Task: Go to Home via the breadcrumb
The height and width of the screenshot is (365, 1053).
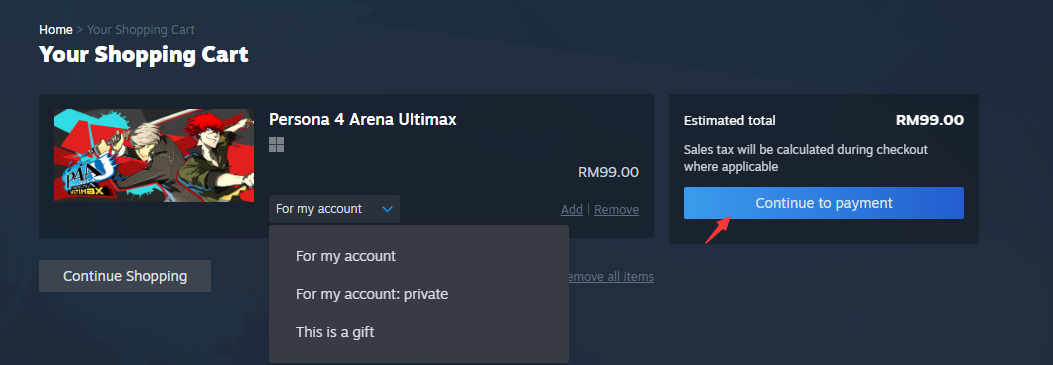Action: [x=56, y=30]
